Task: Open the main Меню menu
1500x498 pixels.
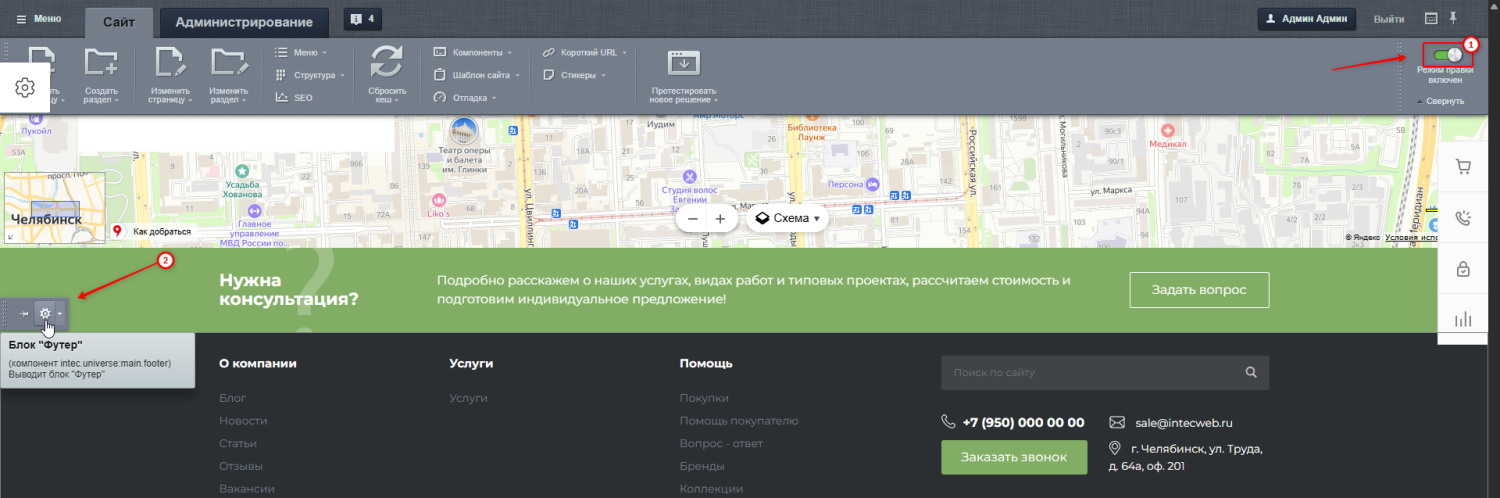Action: 39,19
